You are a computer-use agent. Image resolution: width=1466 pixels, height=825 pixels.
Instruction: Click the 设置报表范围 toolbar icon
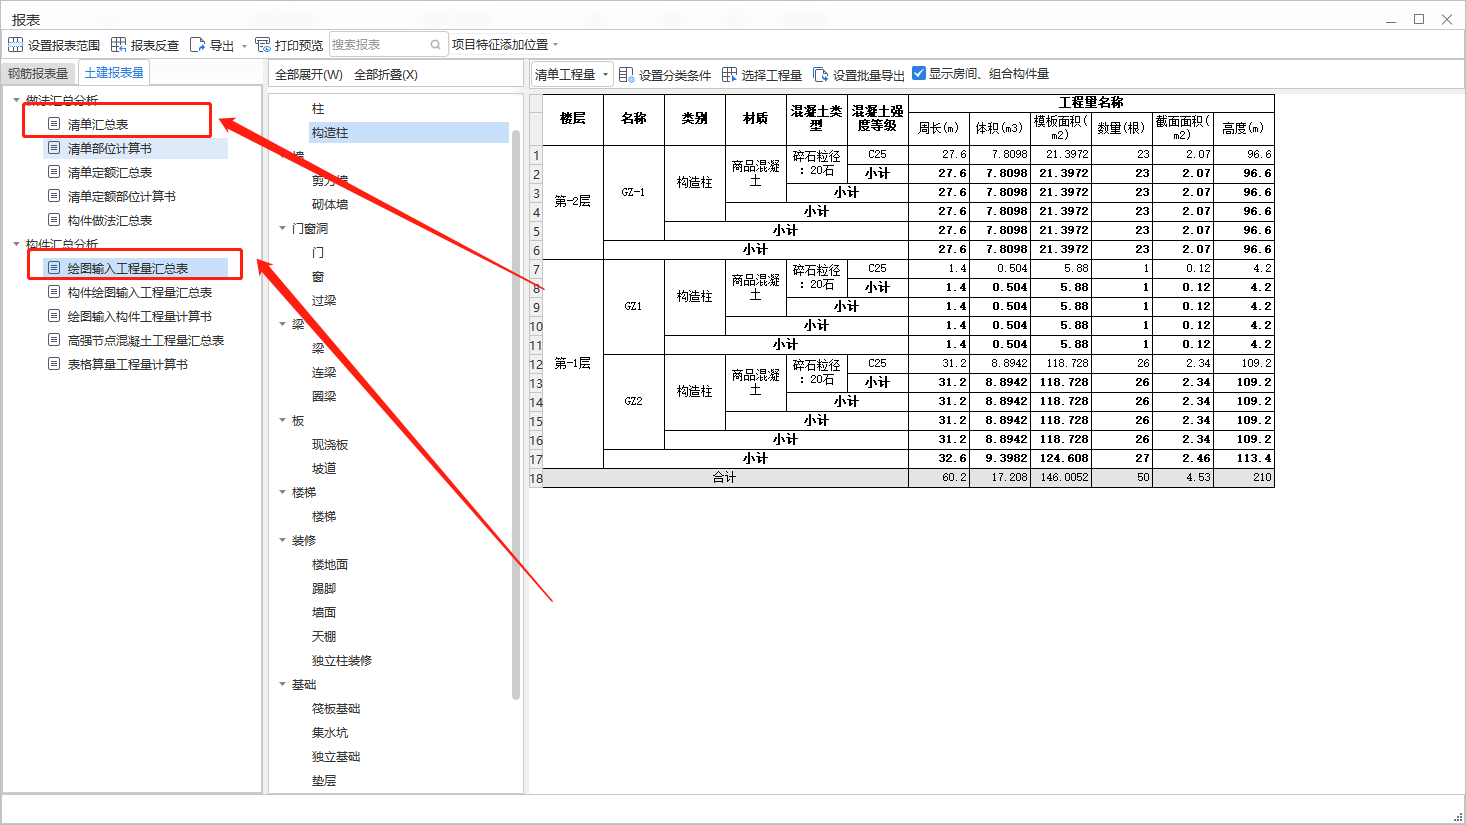(15, 45)
